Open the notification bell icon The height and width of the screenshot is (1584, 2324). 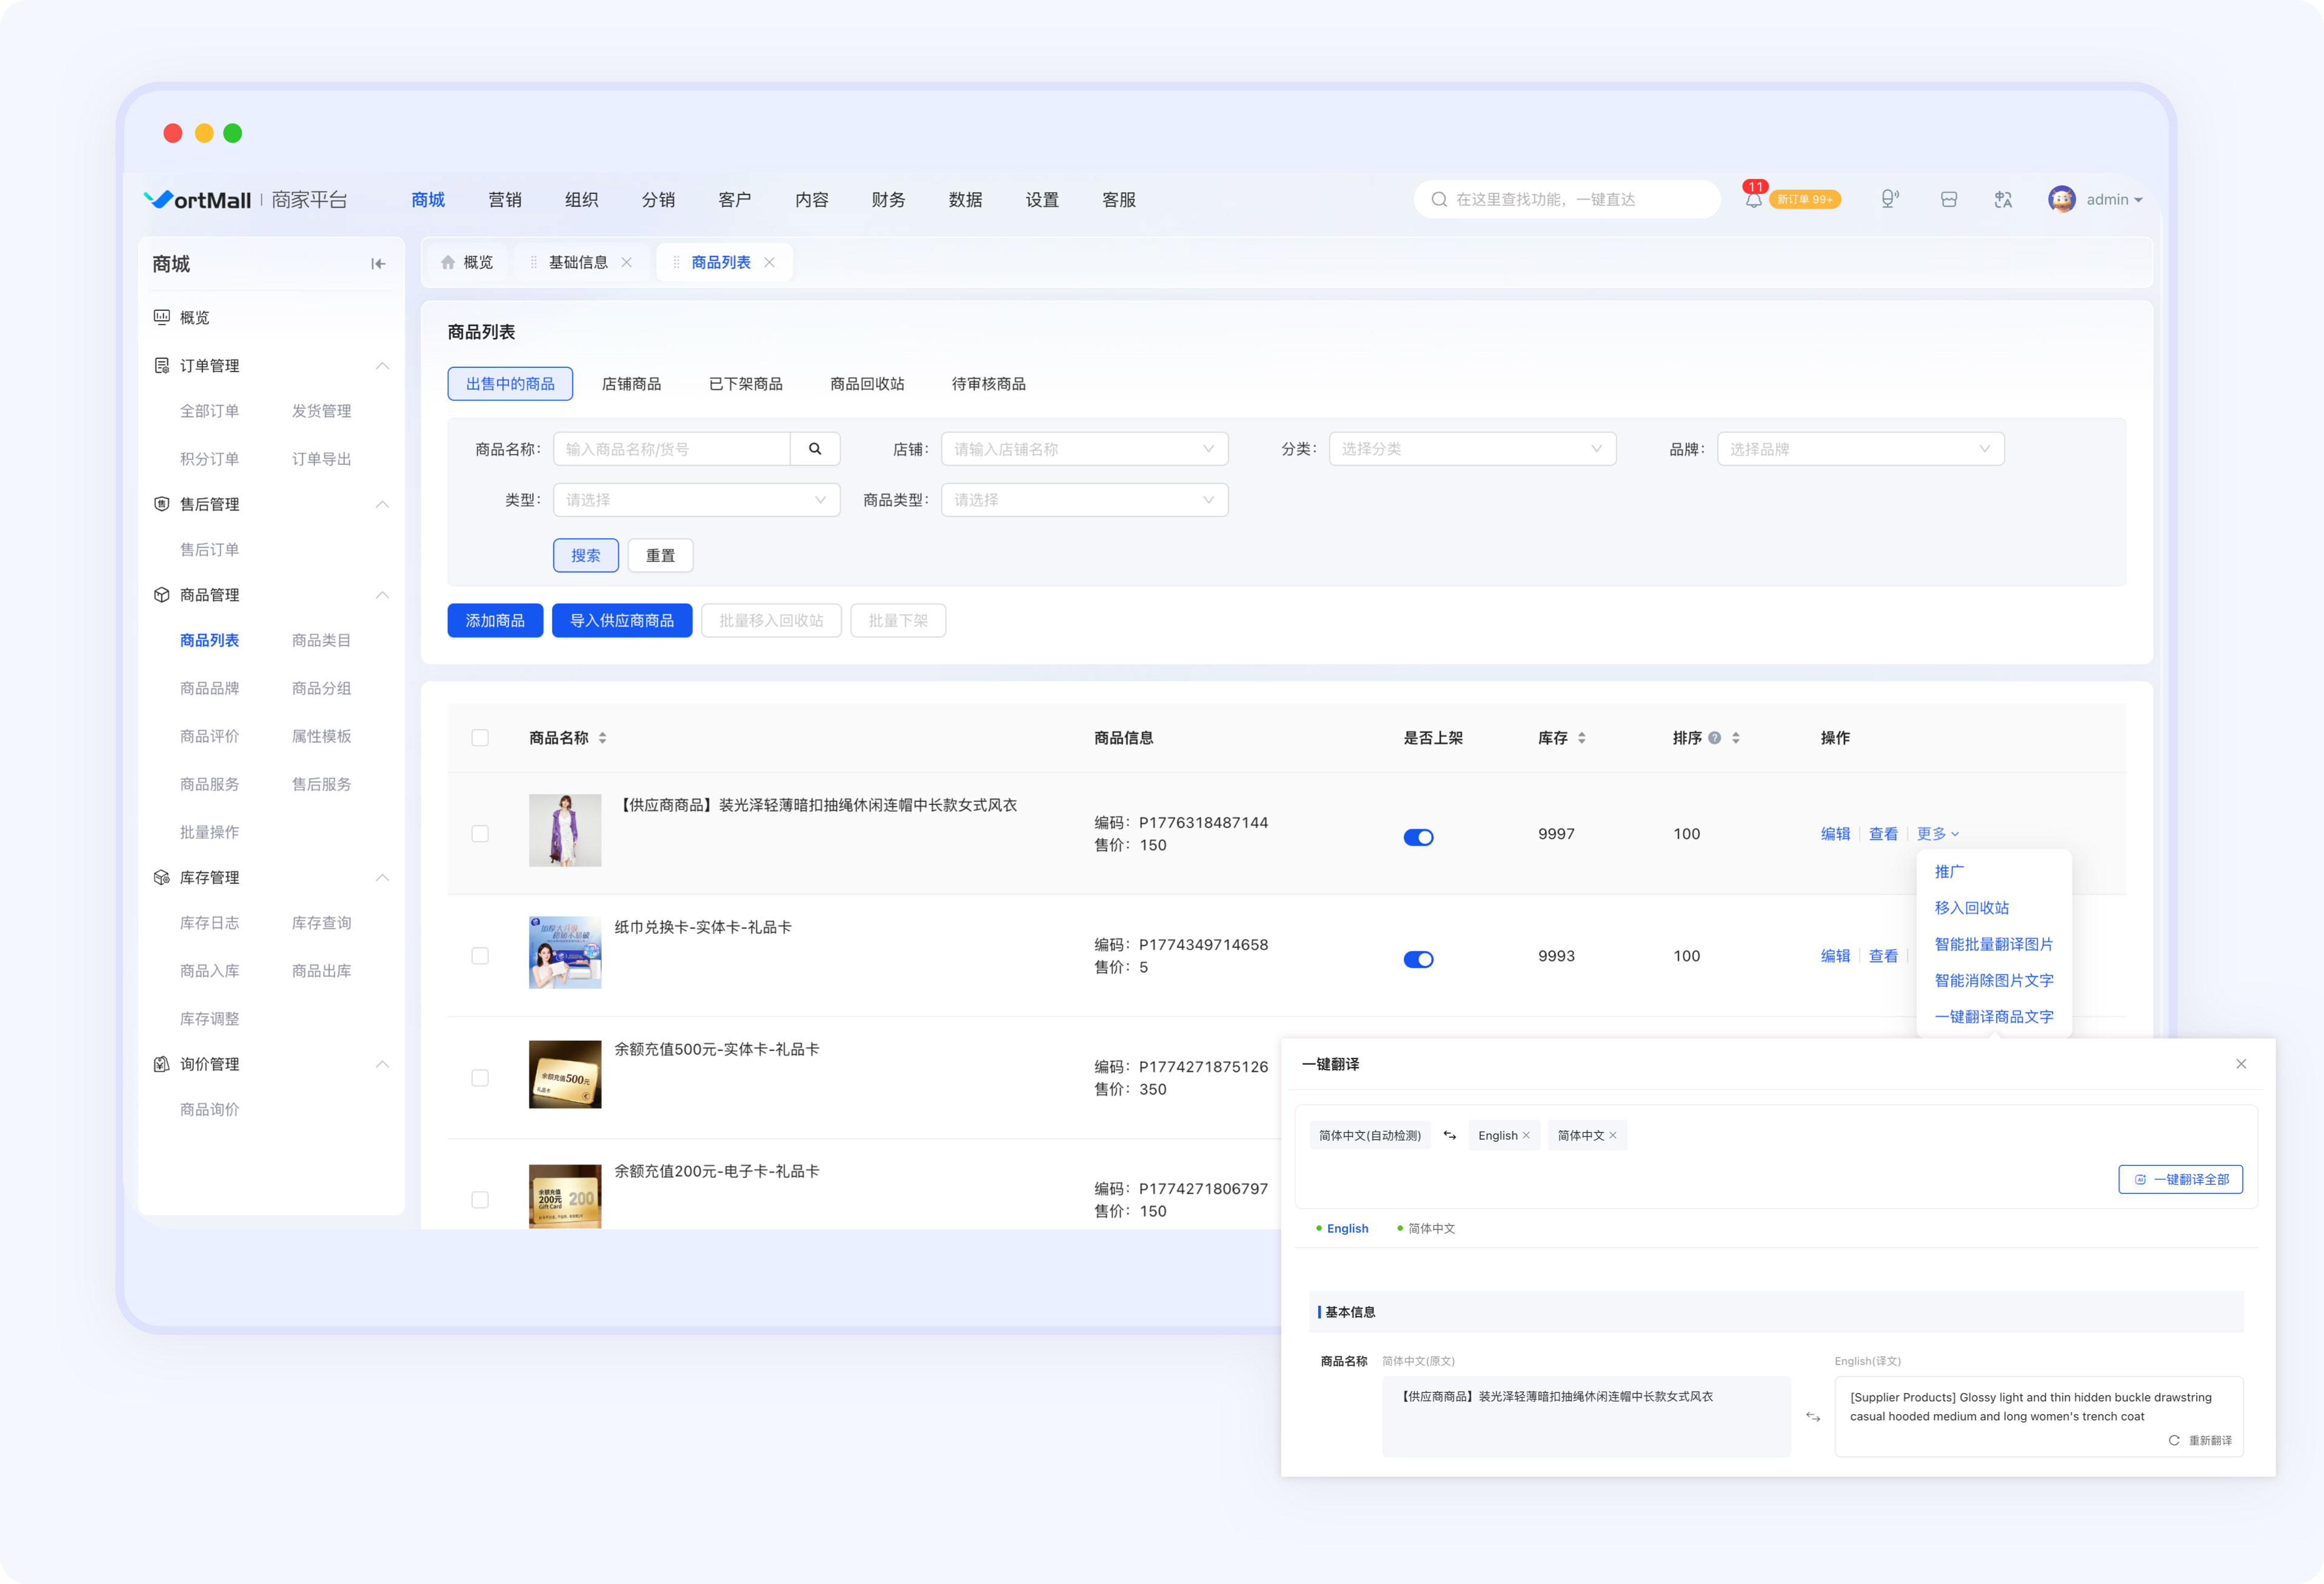(x=1754, y=200)
